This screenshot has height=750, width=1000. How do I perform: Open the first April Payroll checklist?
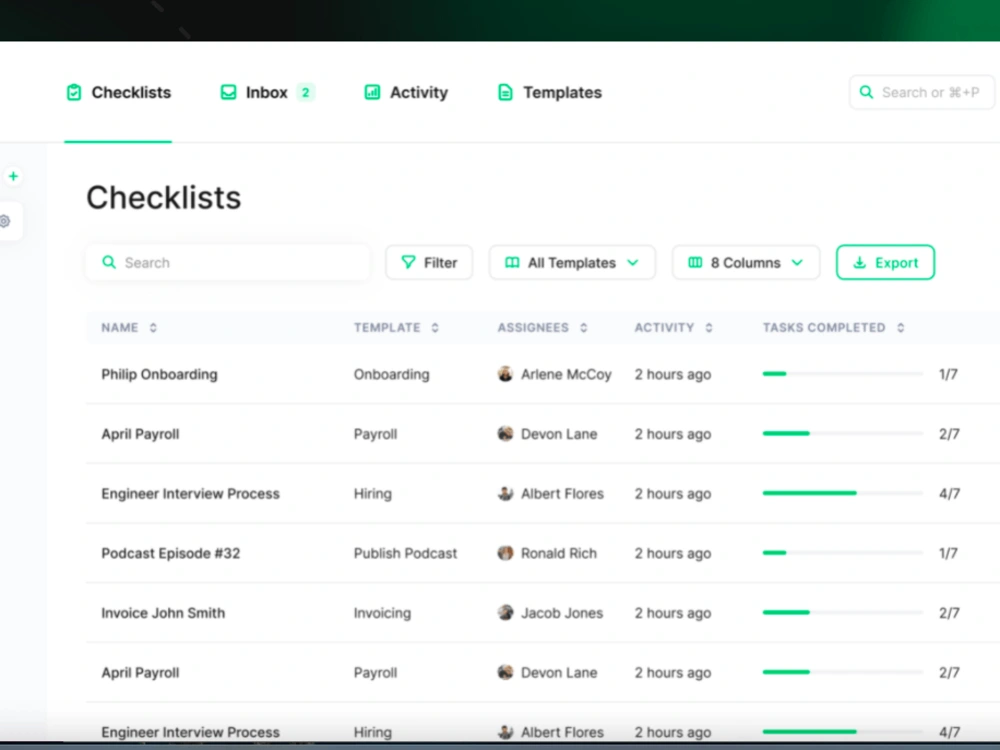[x=140, y=434]
